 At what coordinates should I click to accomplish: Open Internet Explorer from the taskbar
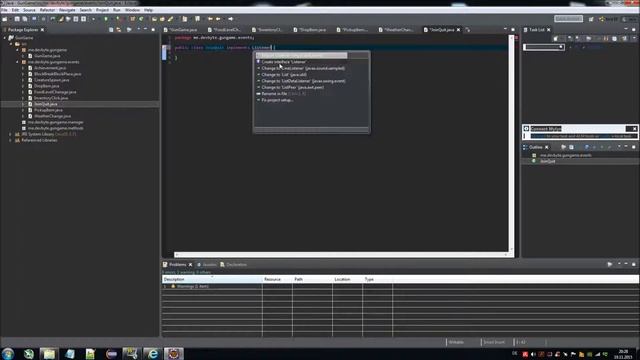click(x=152, y=353)
